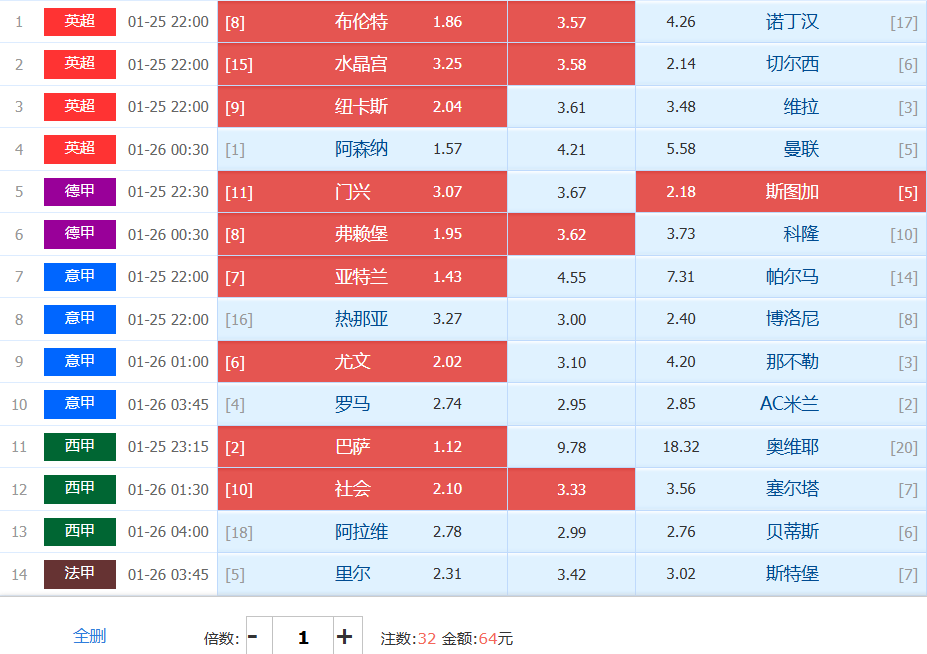Toggle draw odds 3.57 in 布伦特 match
The image size is (927, 654).
pyautogui.click(x=571, y=22)
